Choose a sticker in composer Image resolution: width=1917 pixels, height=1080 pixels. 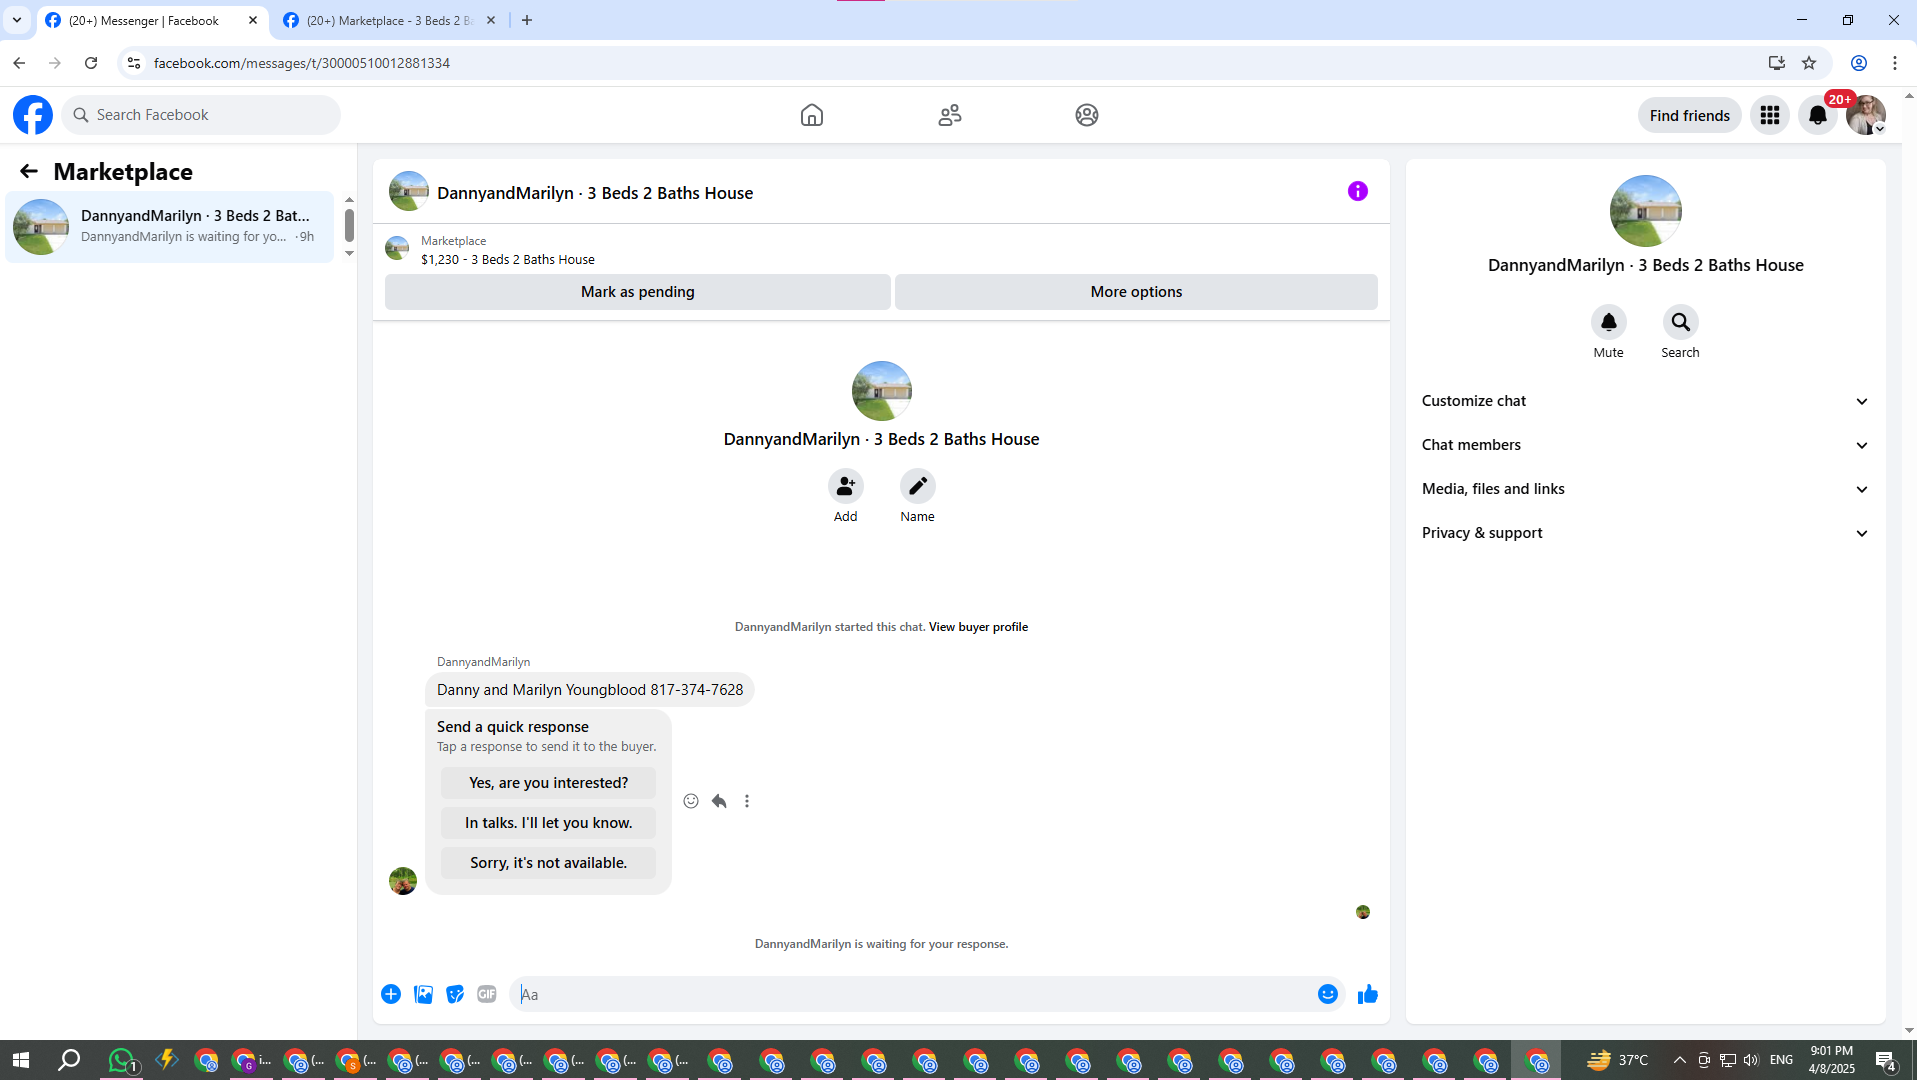(x=455, y=994)
